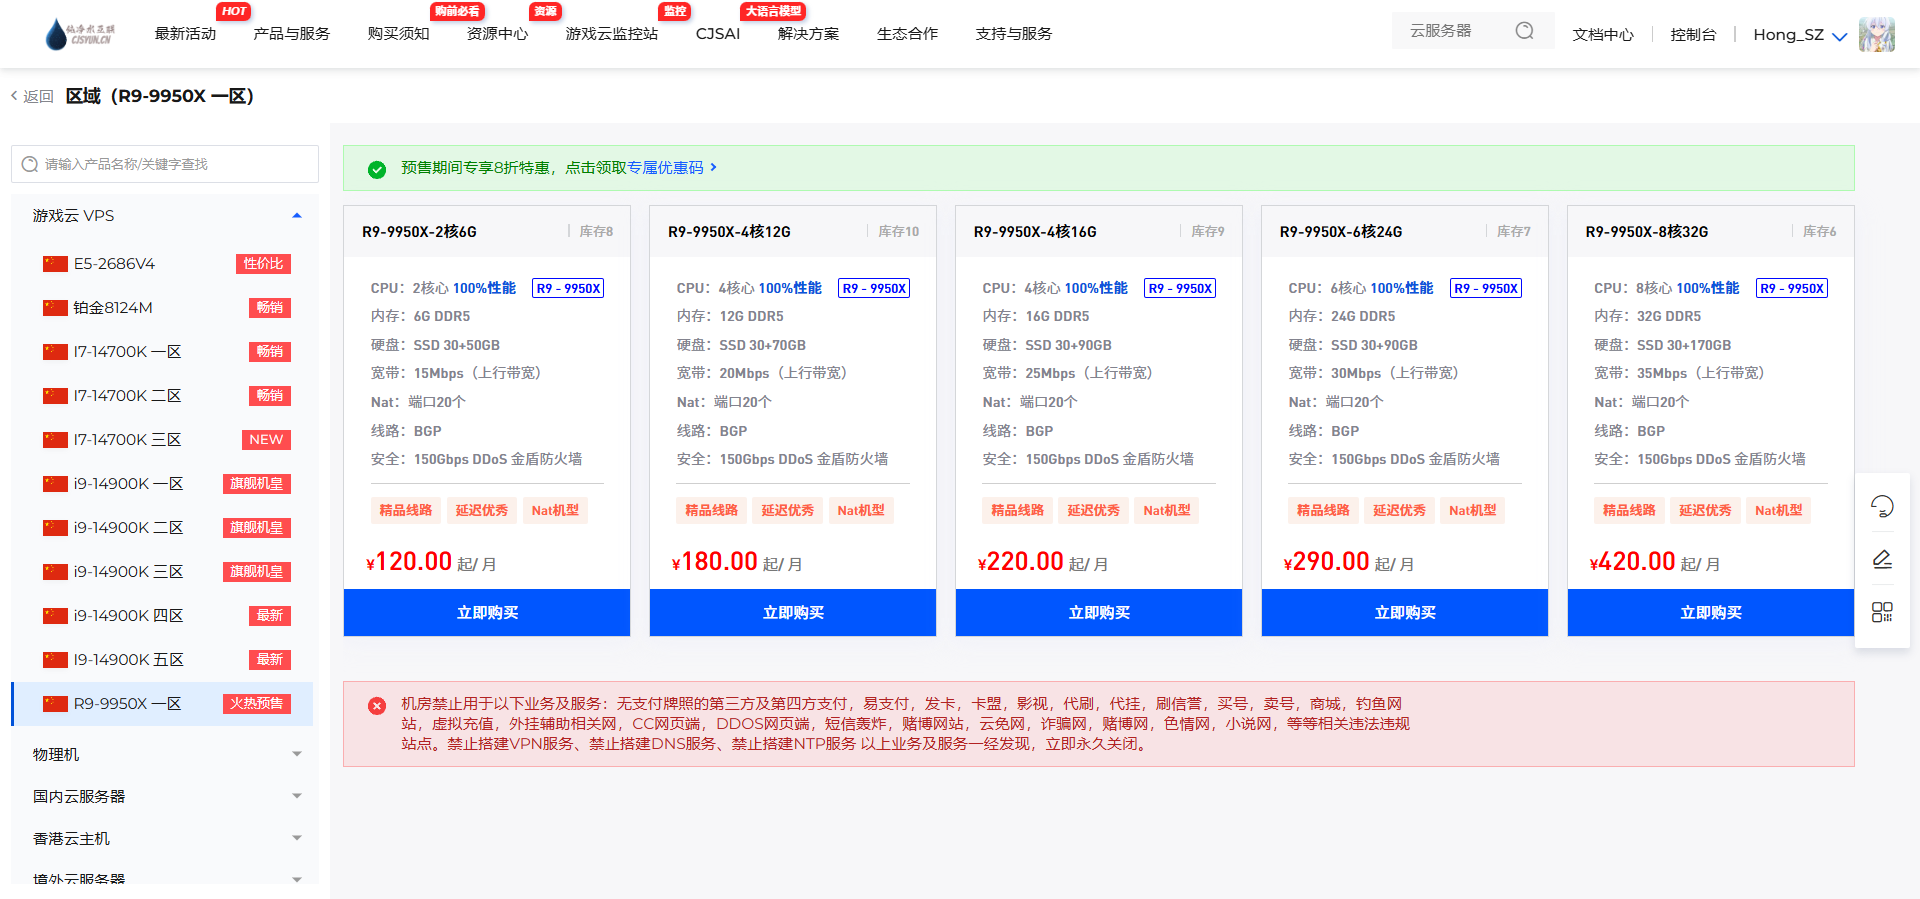The image size is (1920, 899).
Task: Select i9-14900K 二区 region
Action: click(x=162, y=528)
